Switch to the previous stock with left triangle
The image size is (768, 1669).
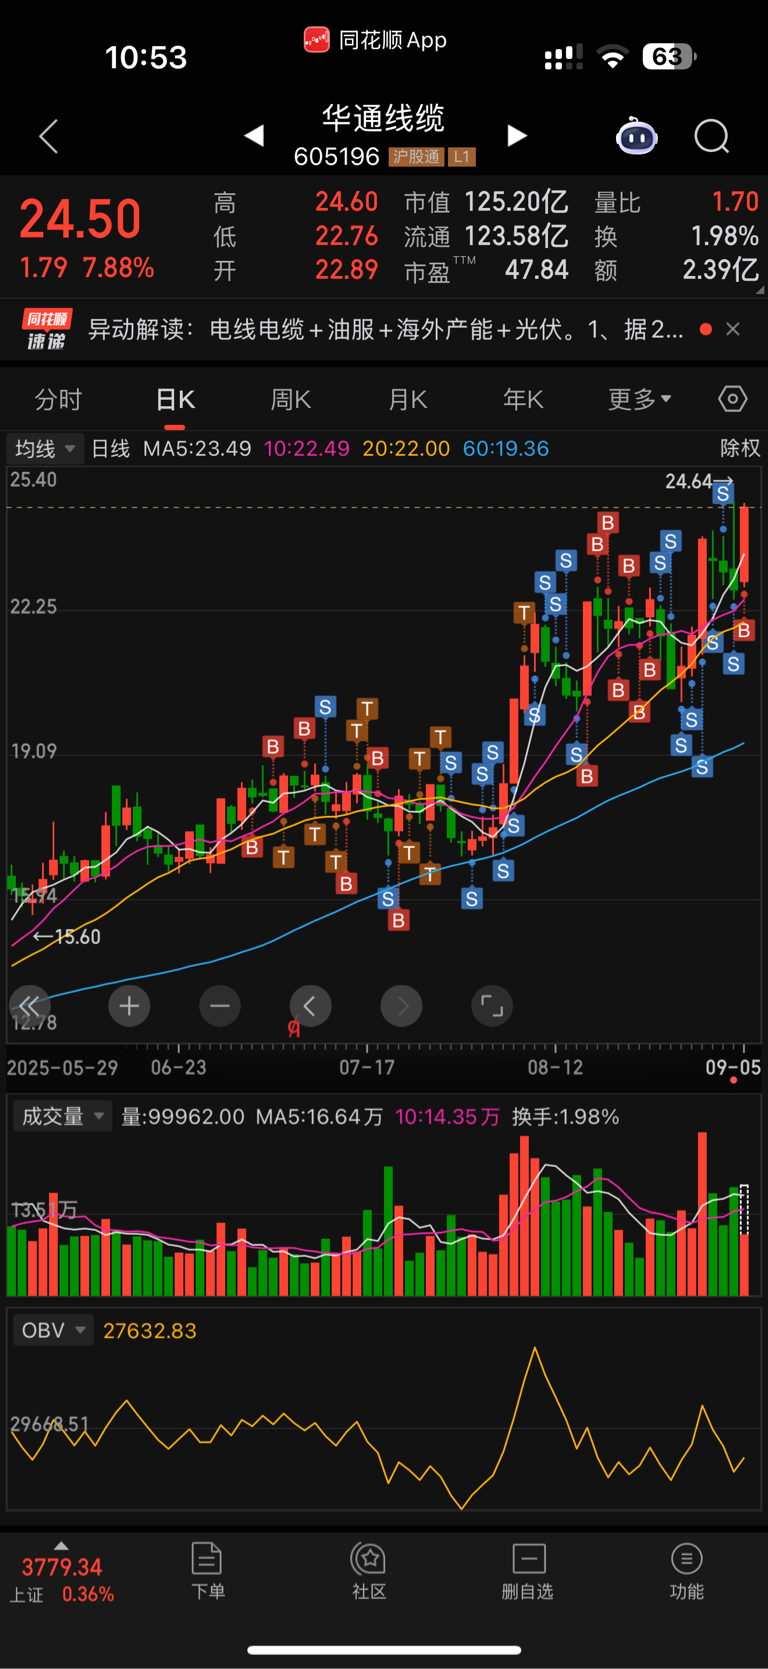[x=254, y=135]
